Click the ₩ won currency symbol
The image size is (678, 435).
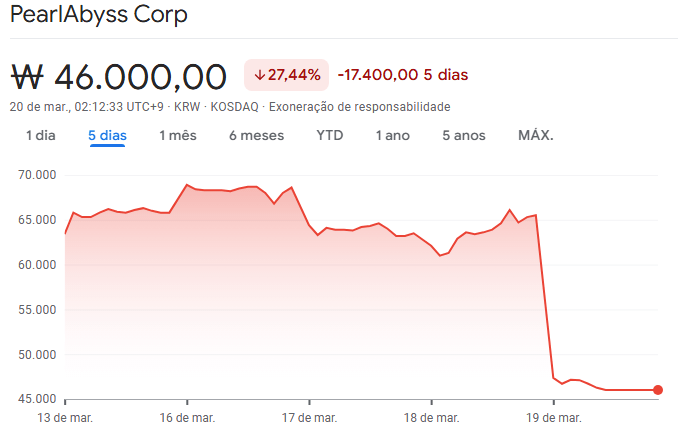tap(28, 76)
